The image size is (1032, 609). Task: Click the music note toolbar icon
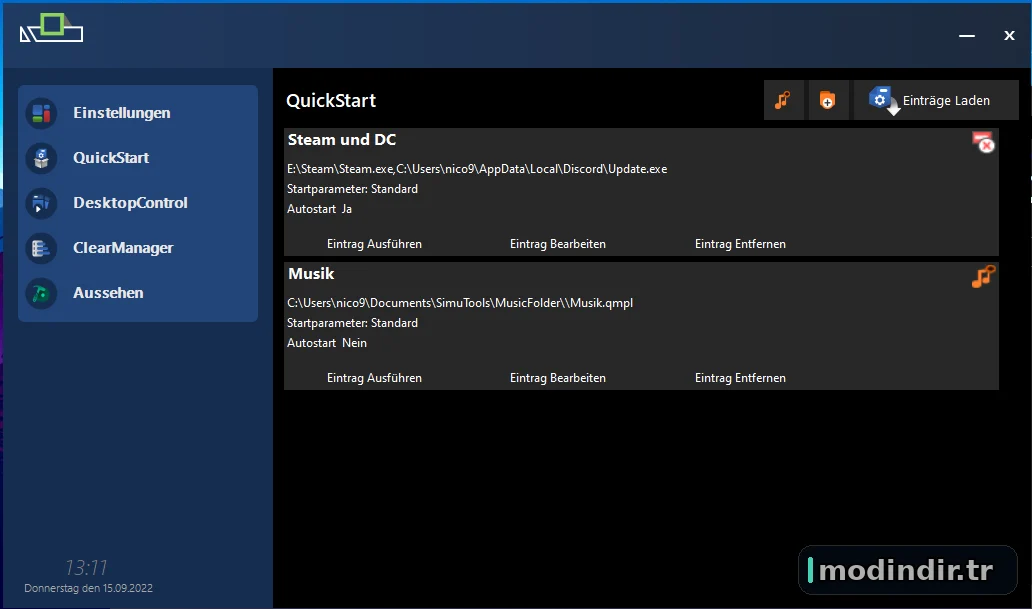pyautogui.click(x=783, y=100)
